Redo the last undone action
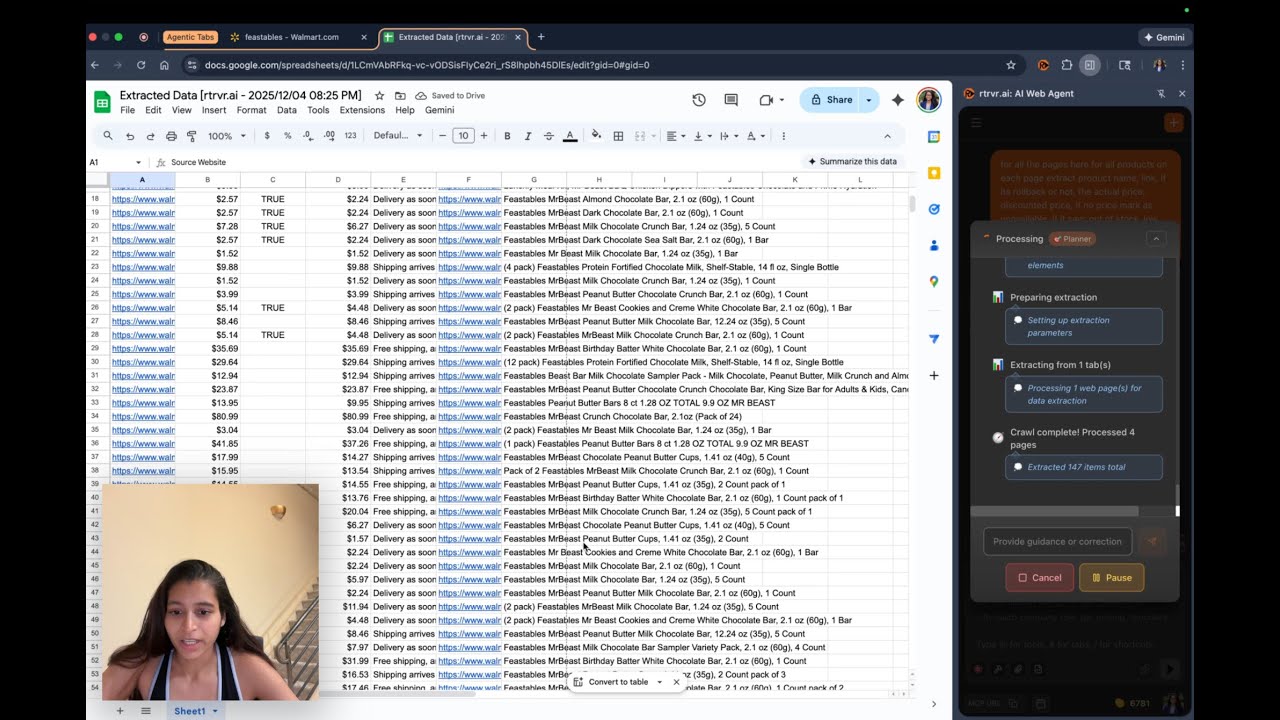 [x=151, y=136]
